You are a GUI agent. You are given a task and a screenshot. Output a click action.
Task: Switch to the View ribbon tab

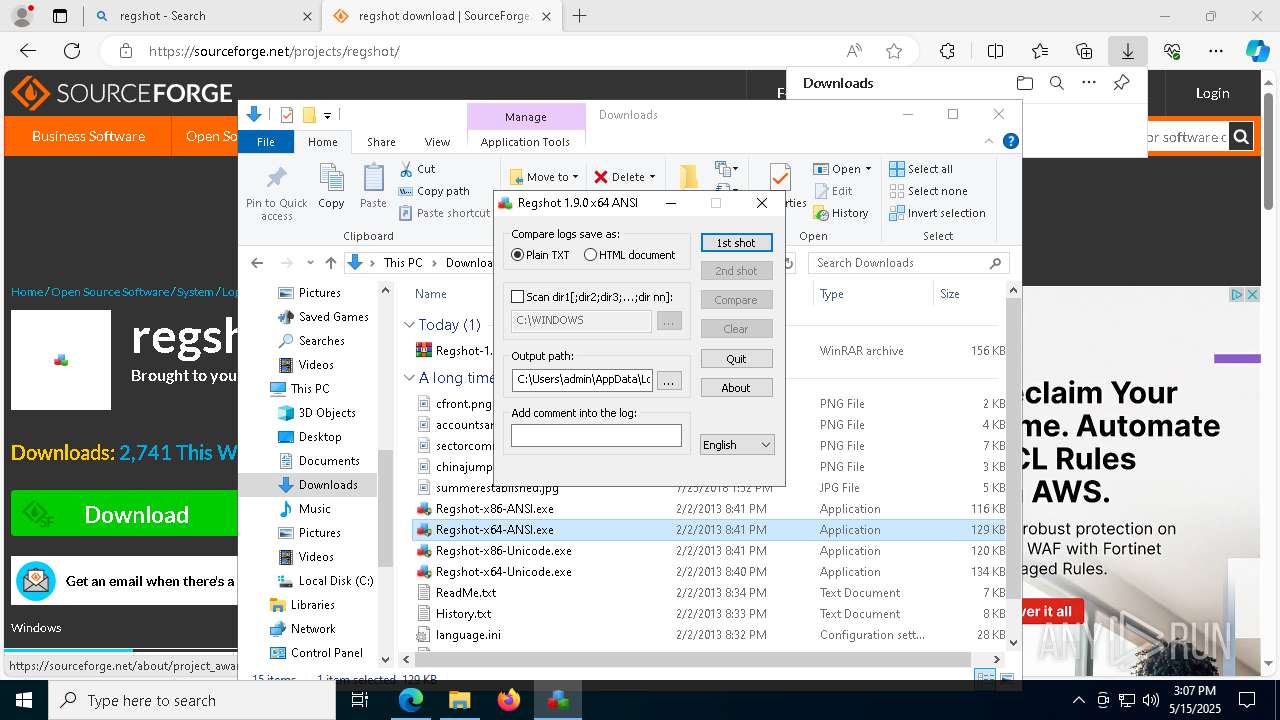(x=437, y=142)
